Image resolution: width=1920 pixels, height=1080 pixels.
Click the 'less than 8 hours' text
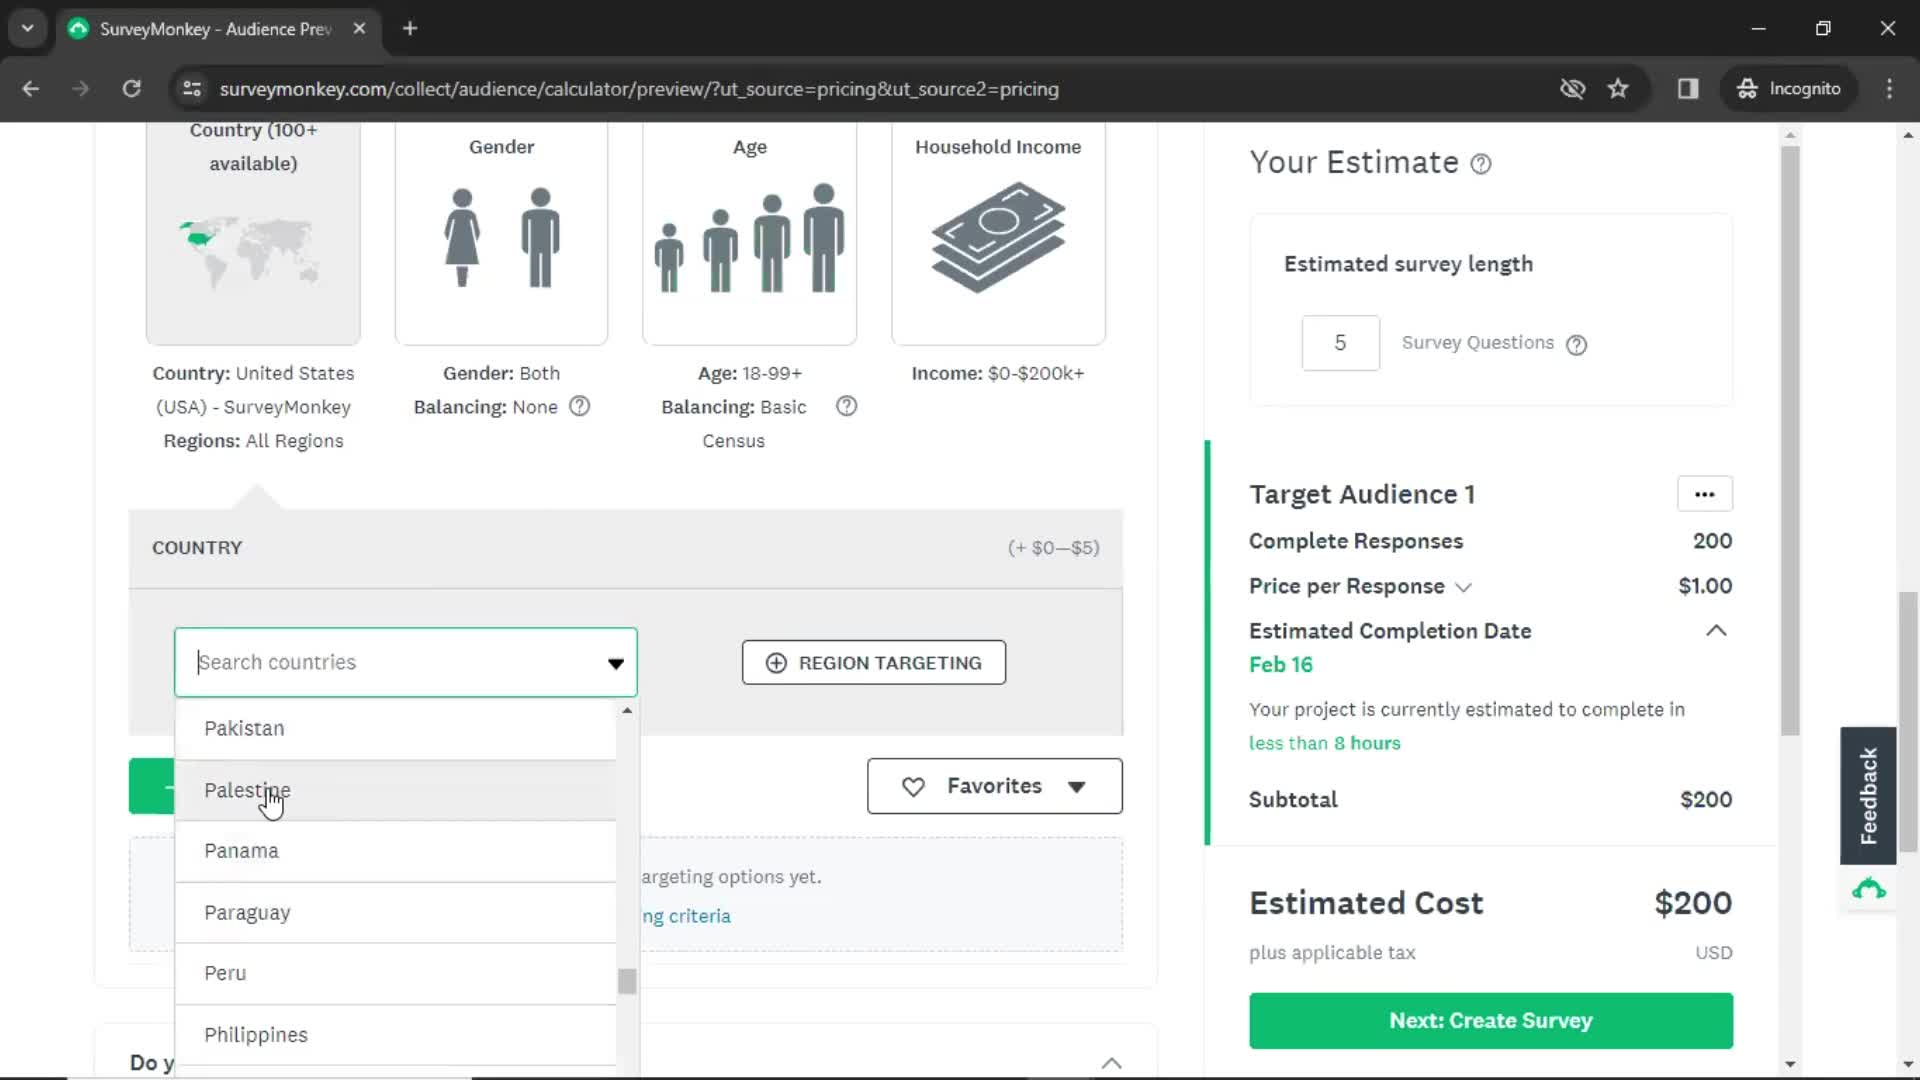[1324, 743]
